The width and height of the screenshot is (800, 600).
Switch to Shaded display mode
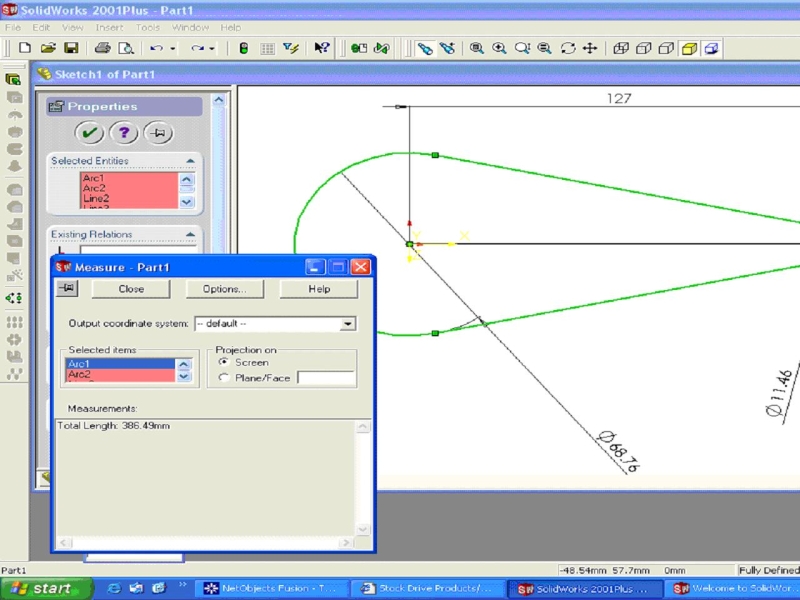690,49
